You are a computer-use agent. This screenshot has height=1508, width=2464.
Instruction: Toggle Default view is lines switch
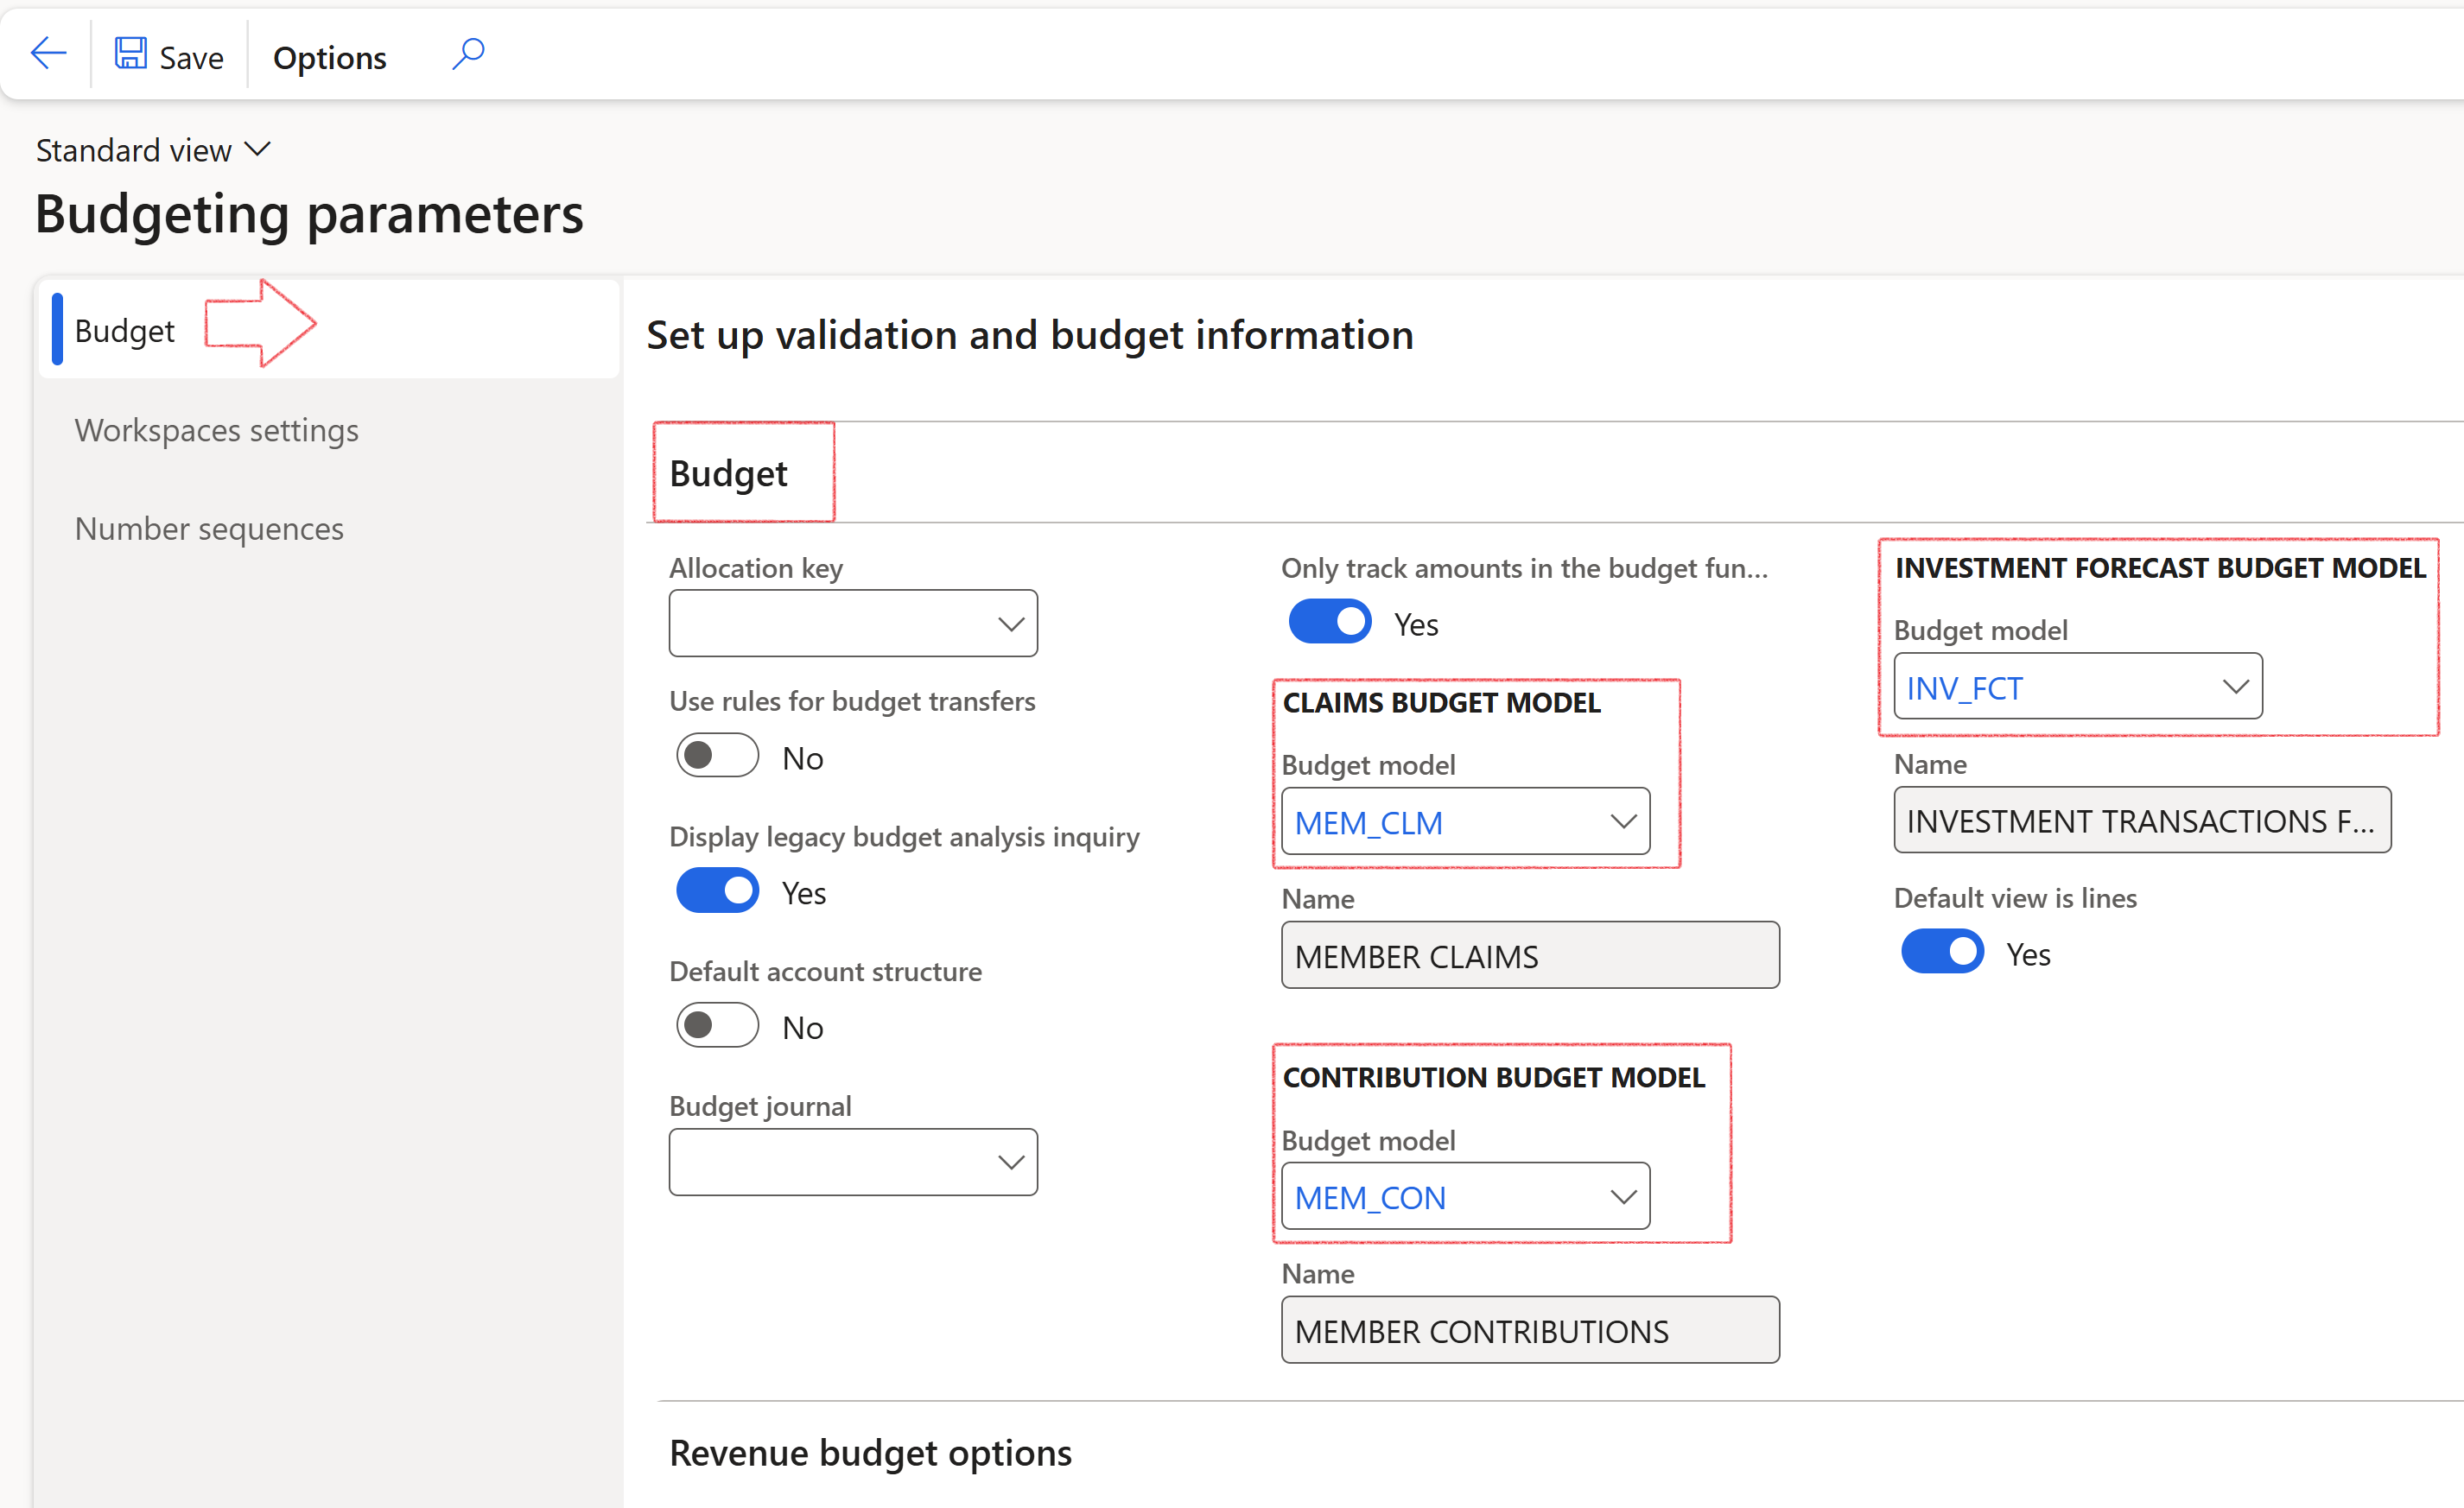click(1942, 952)
